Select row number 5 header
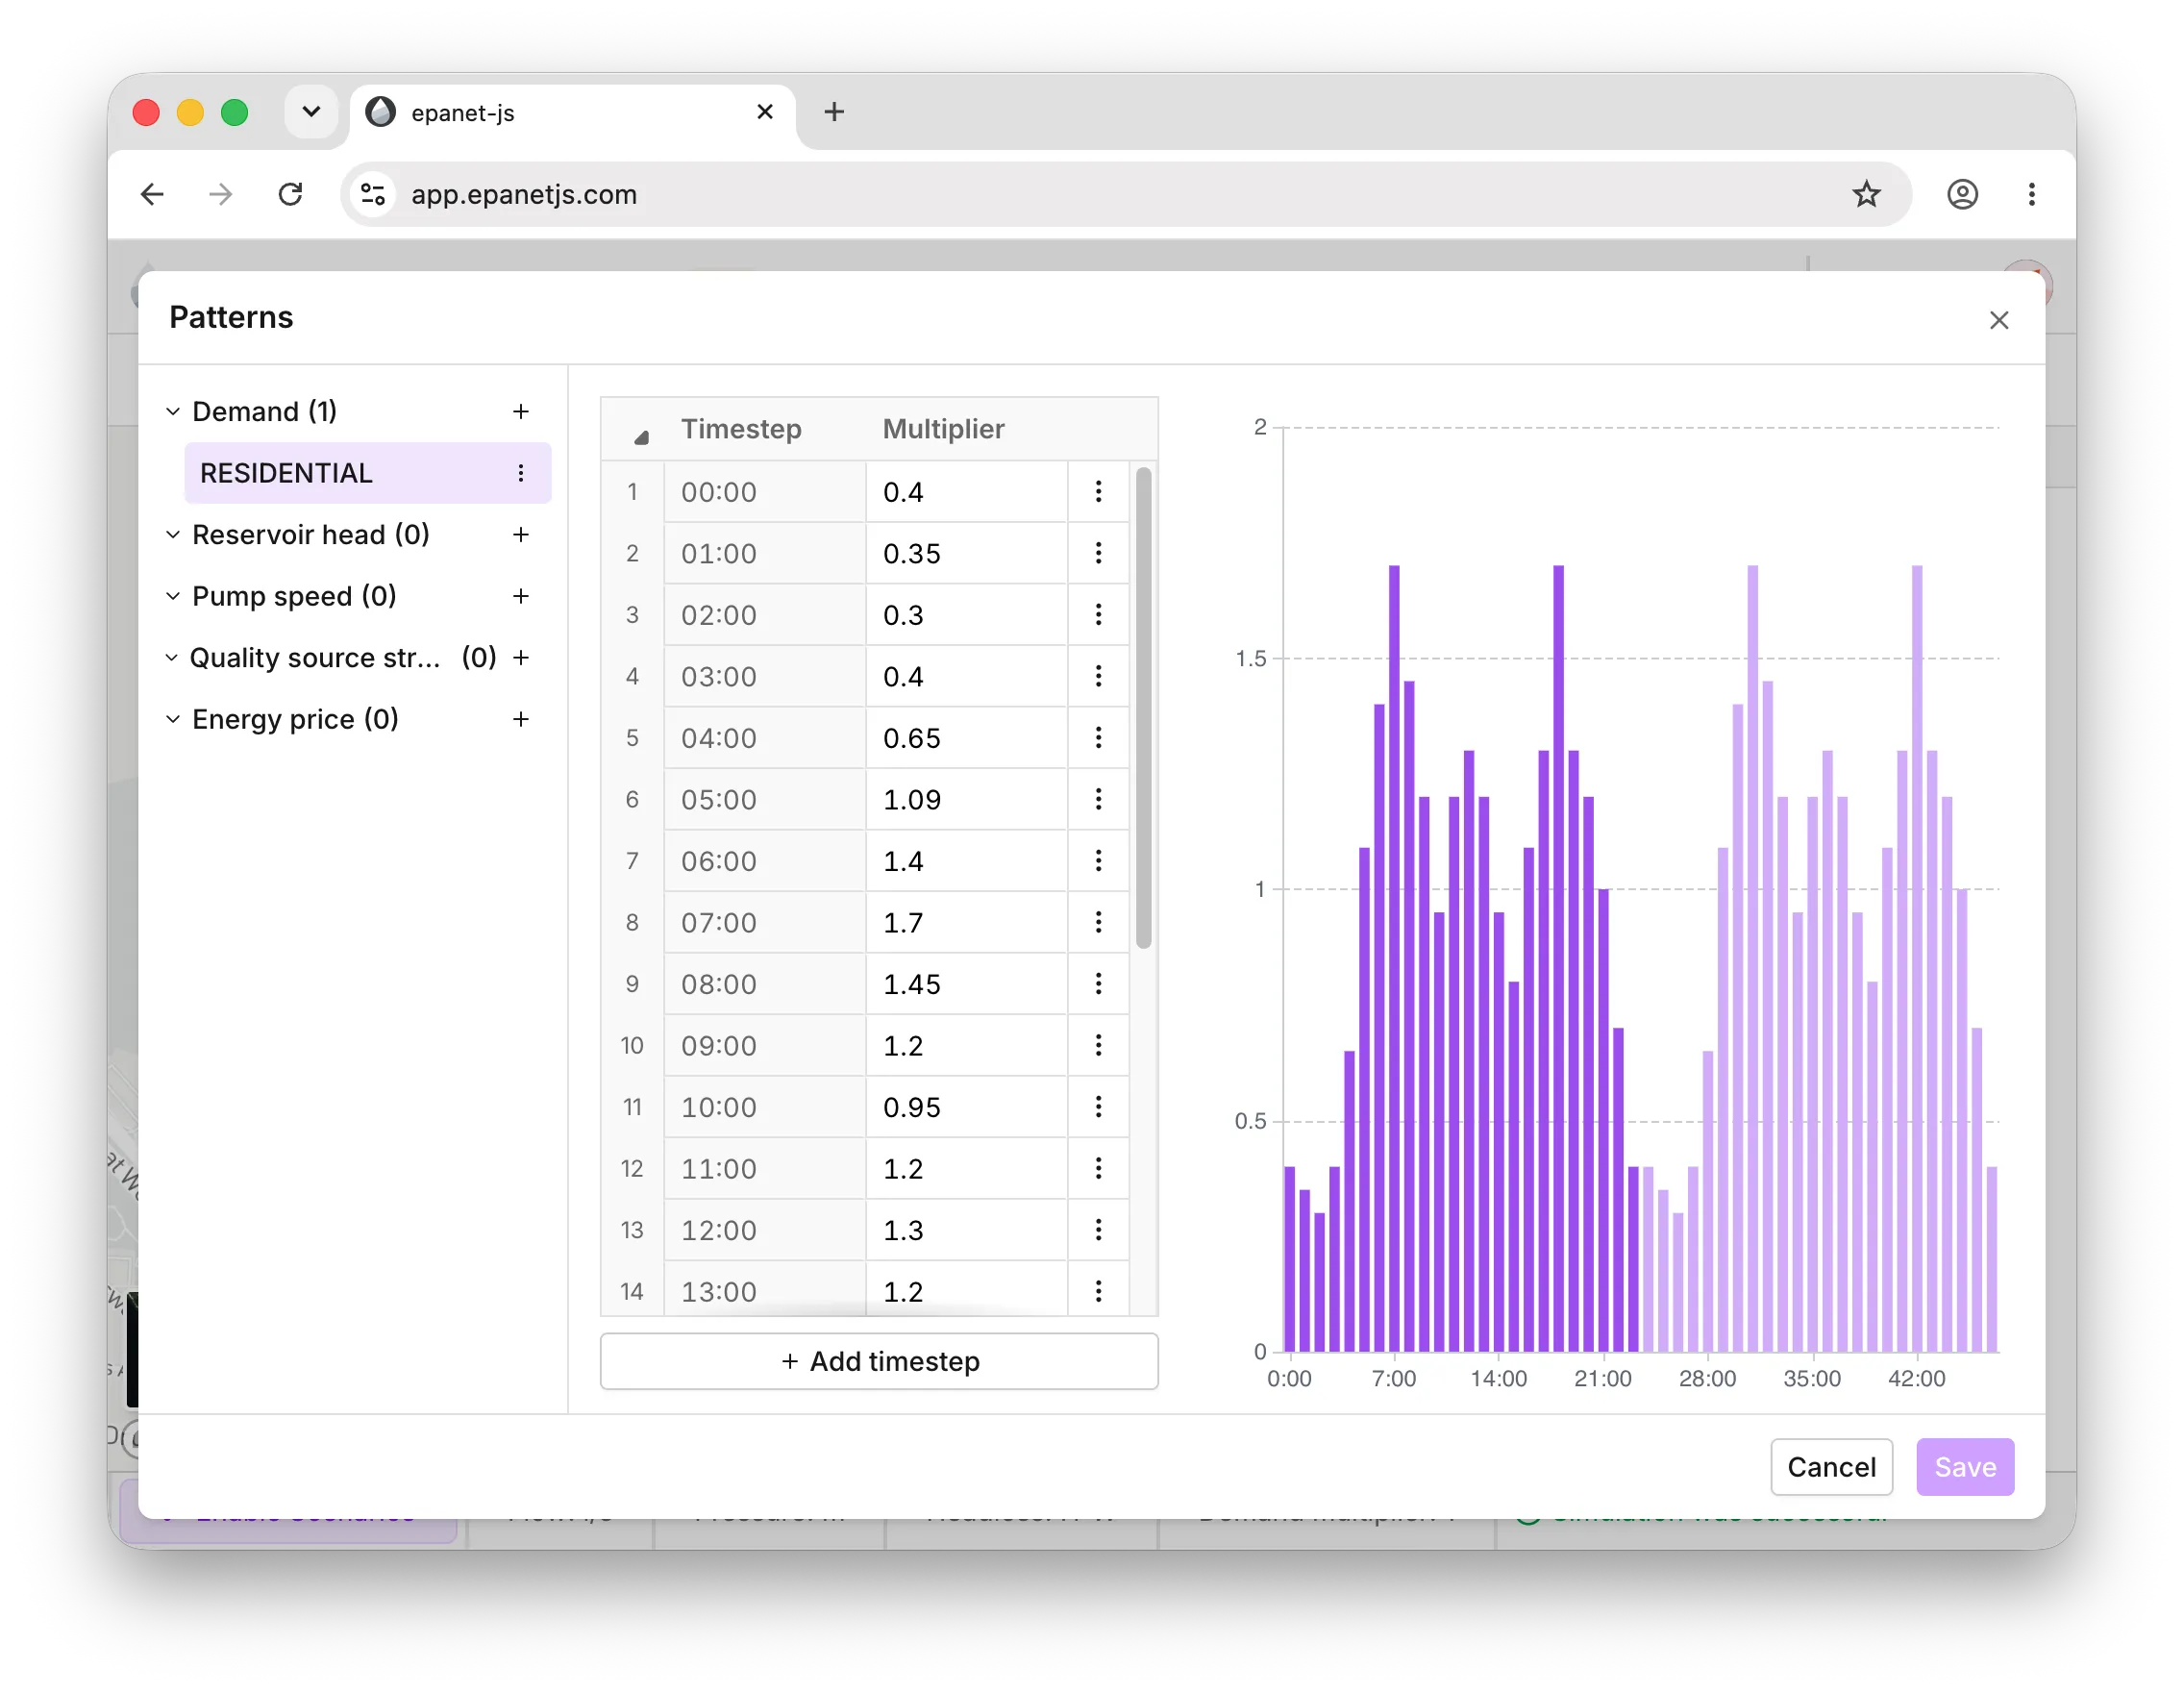 [x=632, y=737]
